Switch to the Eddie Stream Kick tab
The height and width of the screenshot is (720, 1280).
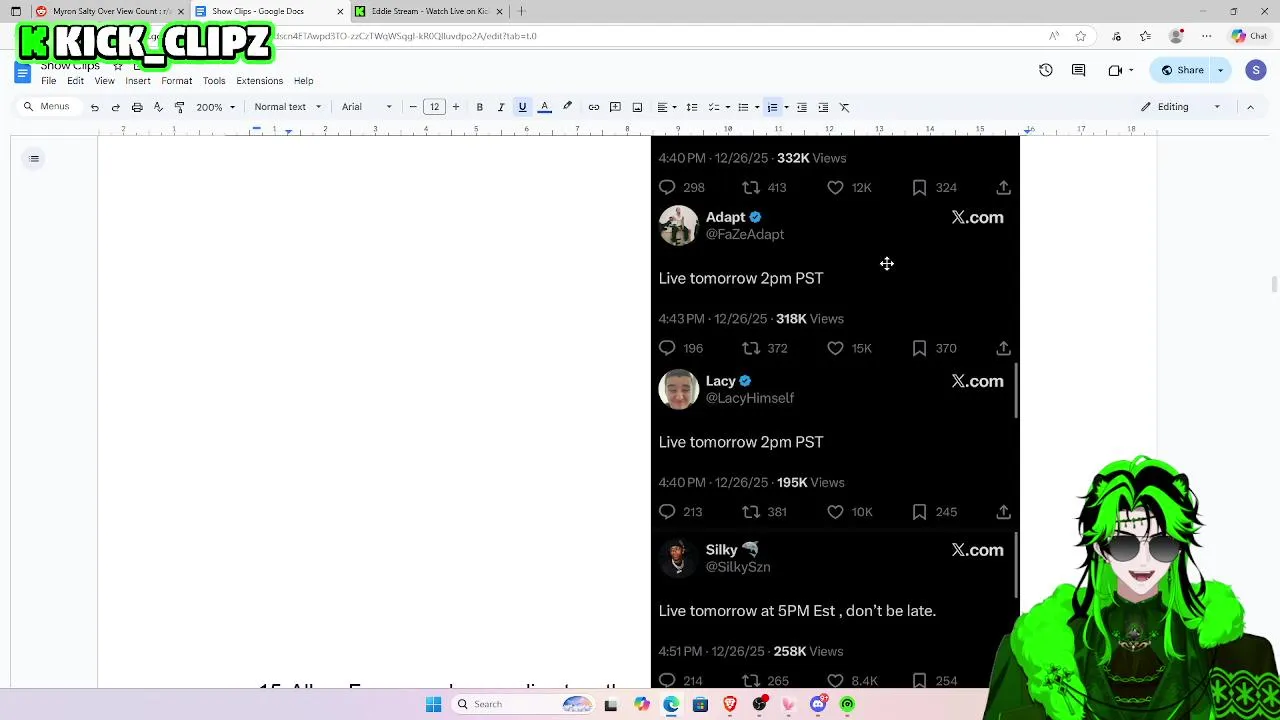pyautogui.click(x=428, y=11)
